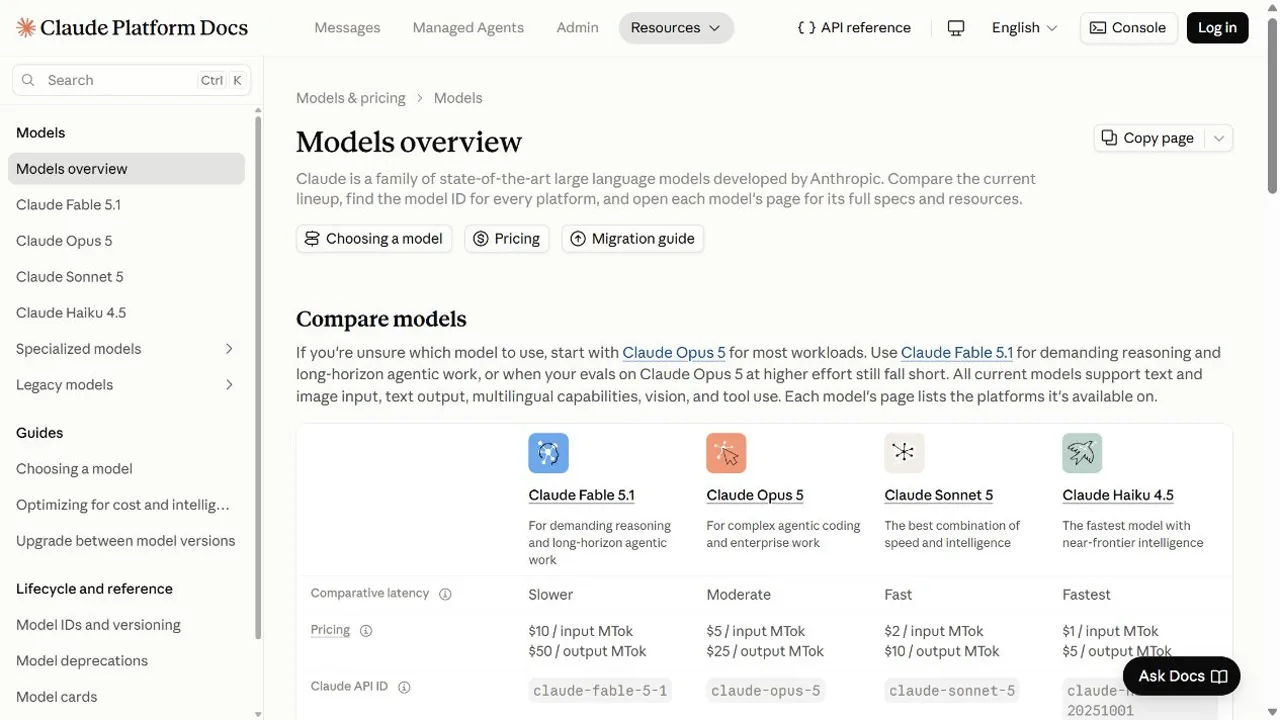Screen dimensions: 1280x720
Task: Select Claude Sonnet 5 in the sidebar
Action: click(126, 277)
